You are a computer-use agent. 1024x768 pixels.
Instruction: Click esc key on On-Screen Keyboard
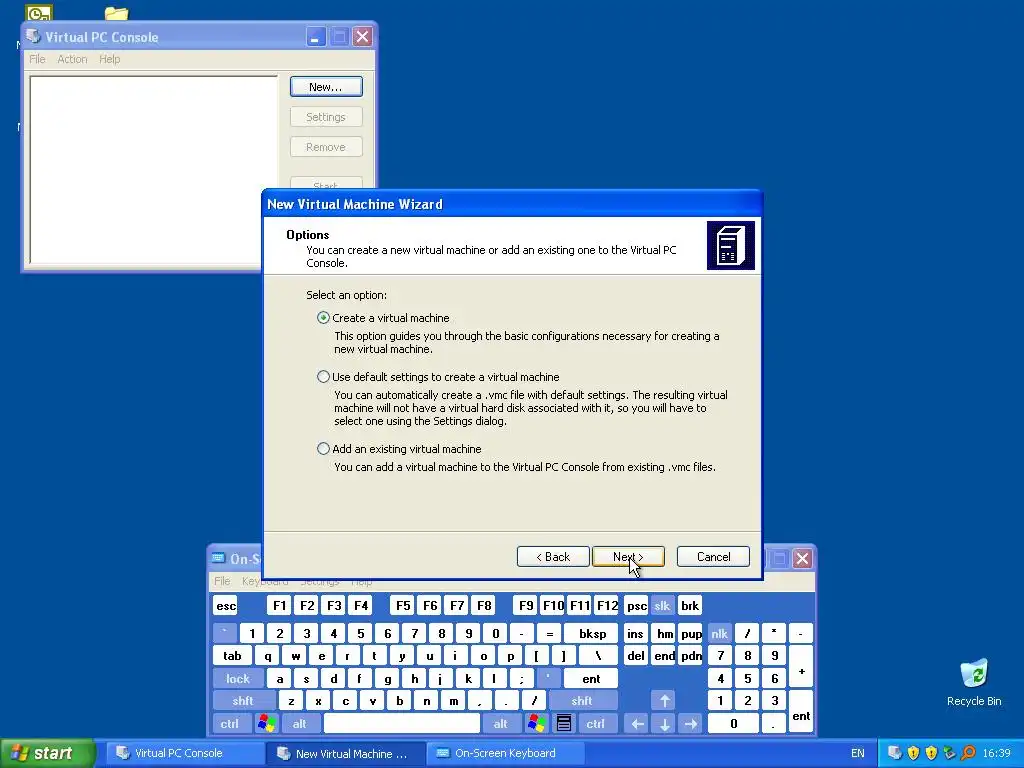click(x=225, y=606)
